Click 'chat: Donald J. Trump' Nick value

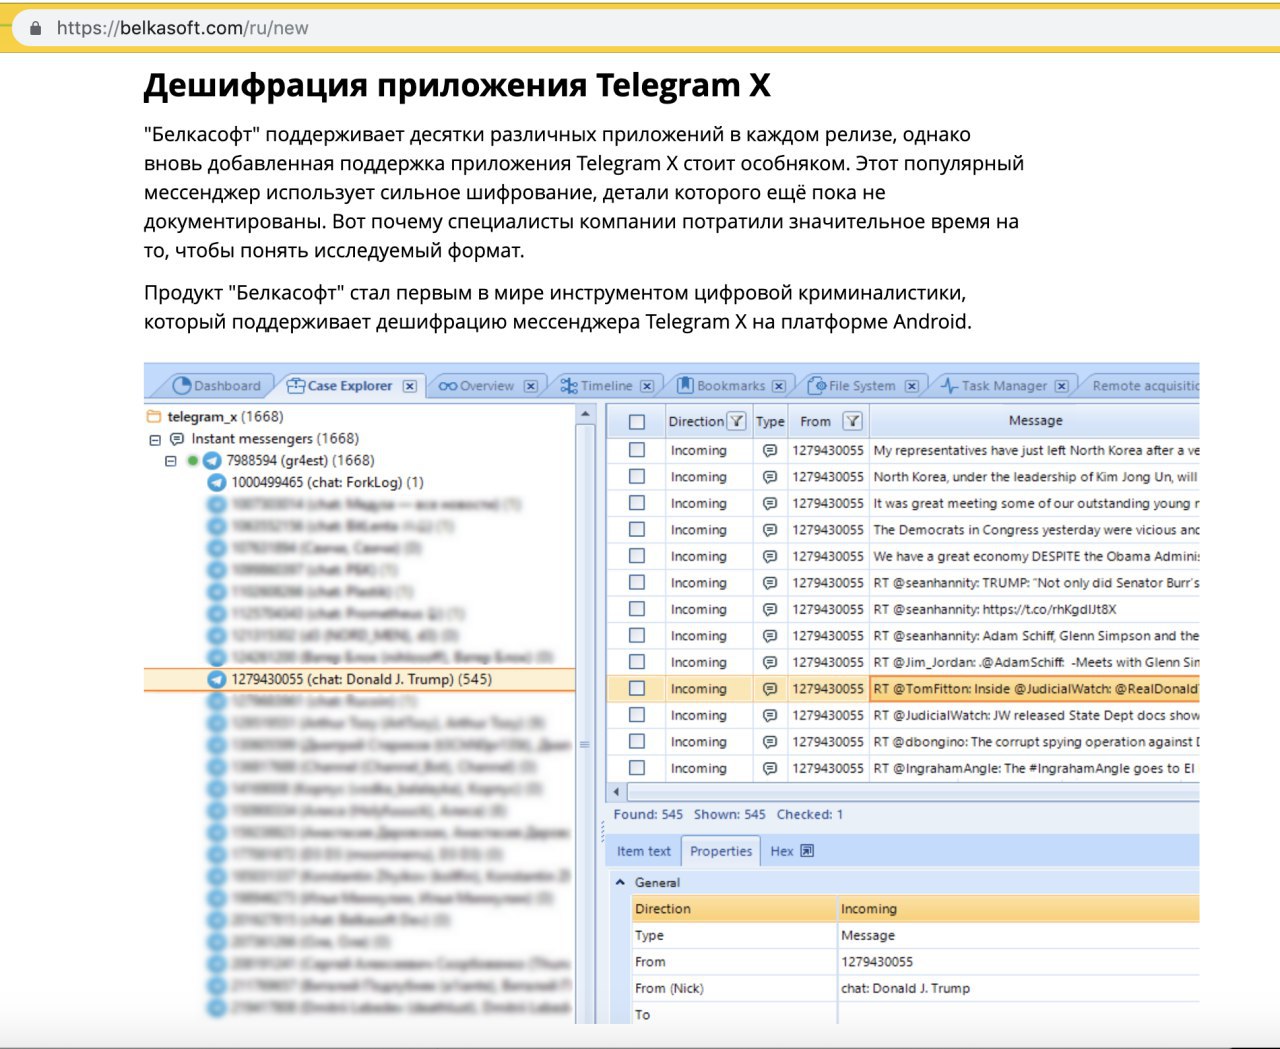905,988
